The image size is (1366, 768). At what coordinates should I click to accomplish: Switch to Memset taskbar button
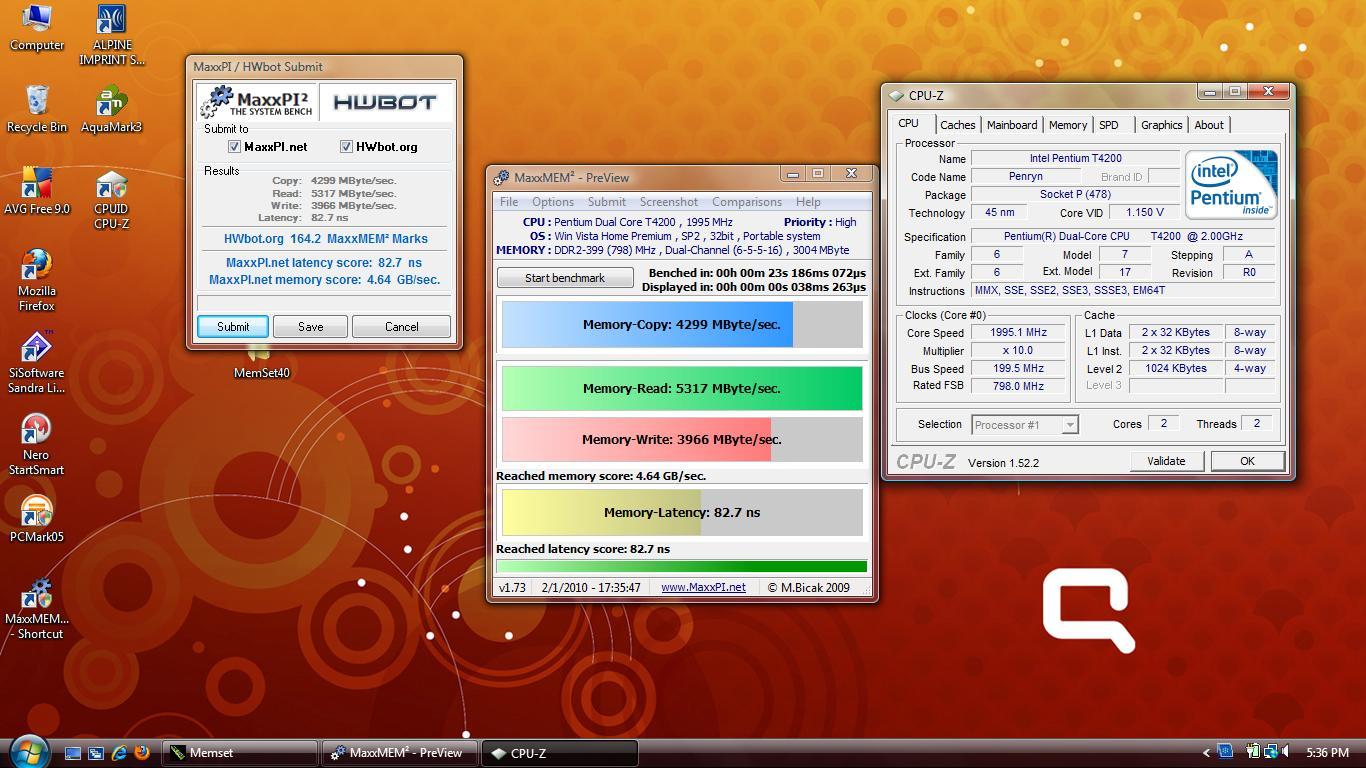point(240,753)
